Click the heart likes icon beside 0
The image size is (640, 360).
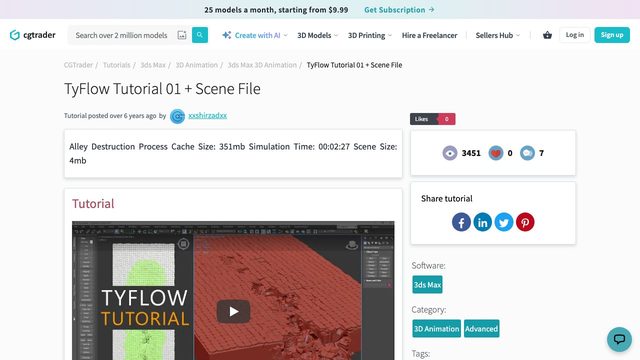[496, 153]
